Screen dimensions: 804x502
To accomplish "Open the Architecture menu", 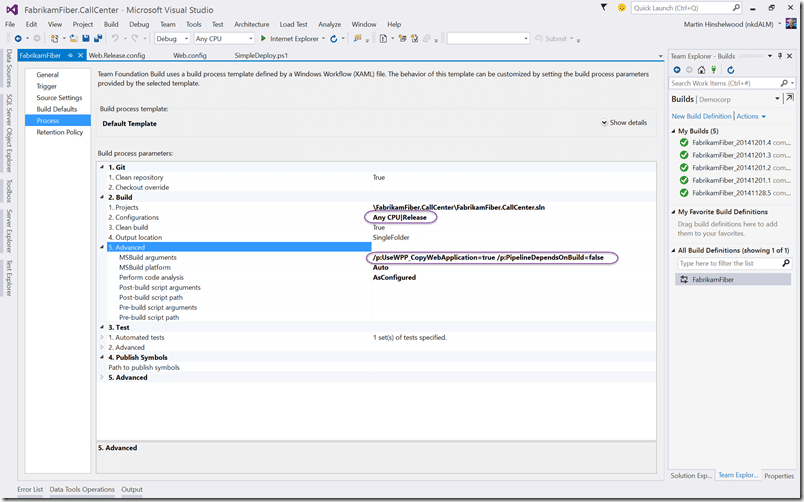I will coord(252,24).
